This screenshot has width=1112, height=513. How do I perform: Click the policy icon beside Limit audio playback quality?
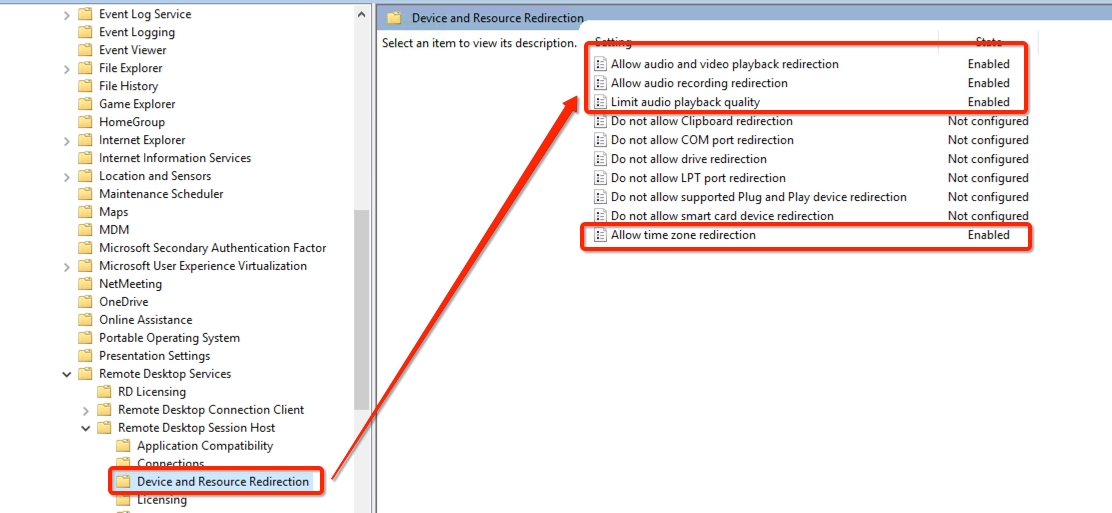(x=600, y=102)
